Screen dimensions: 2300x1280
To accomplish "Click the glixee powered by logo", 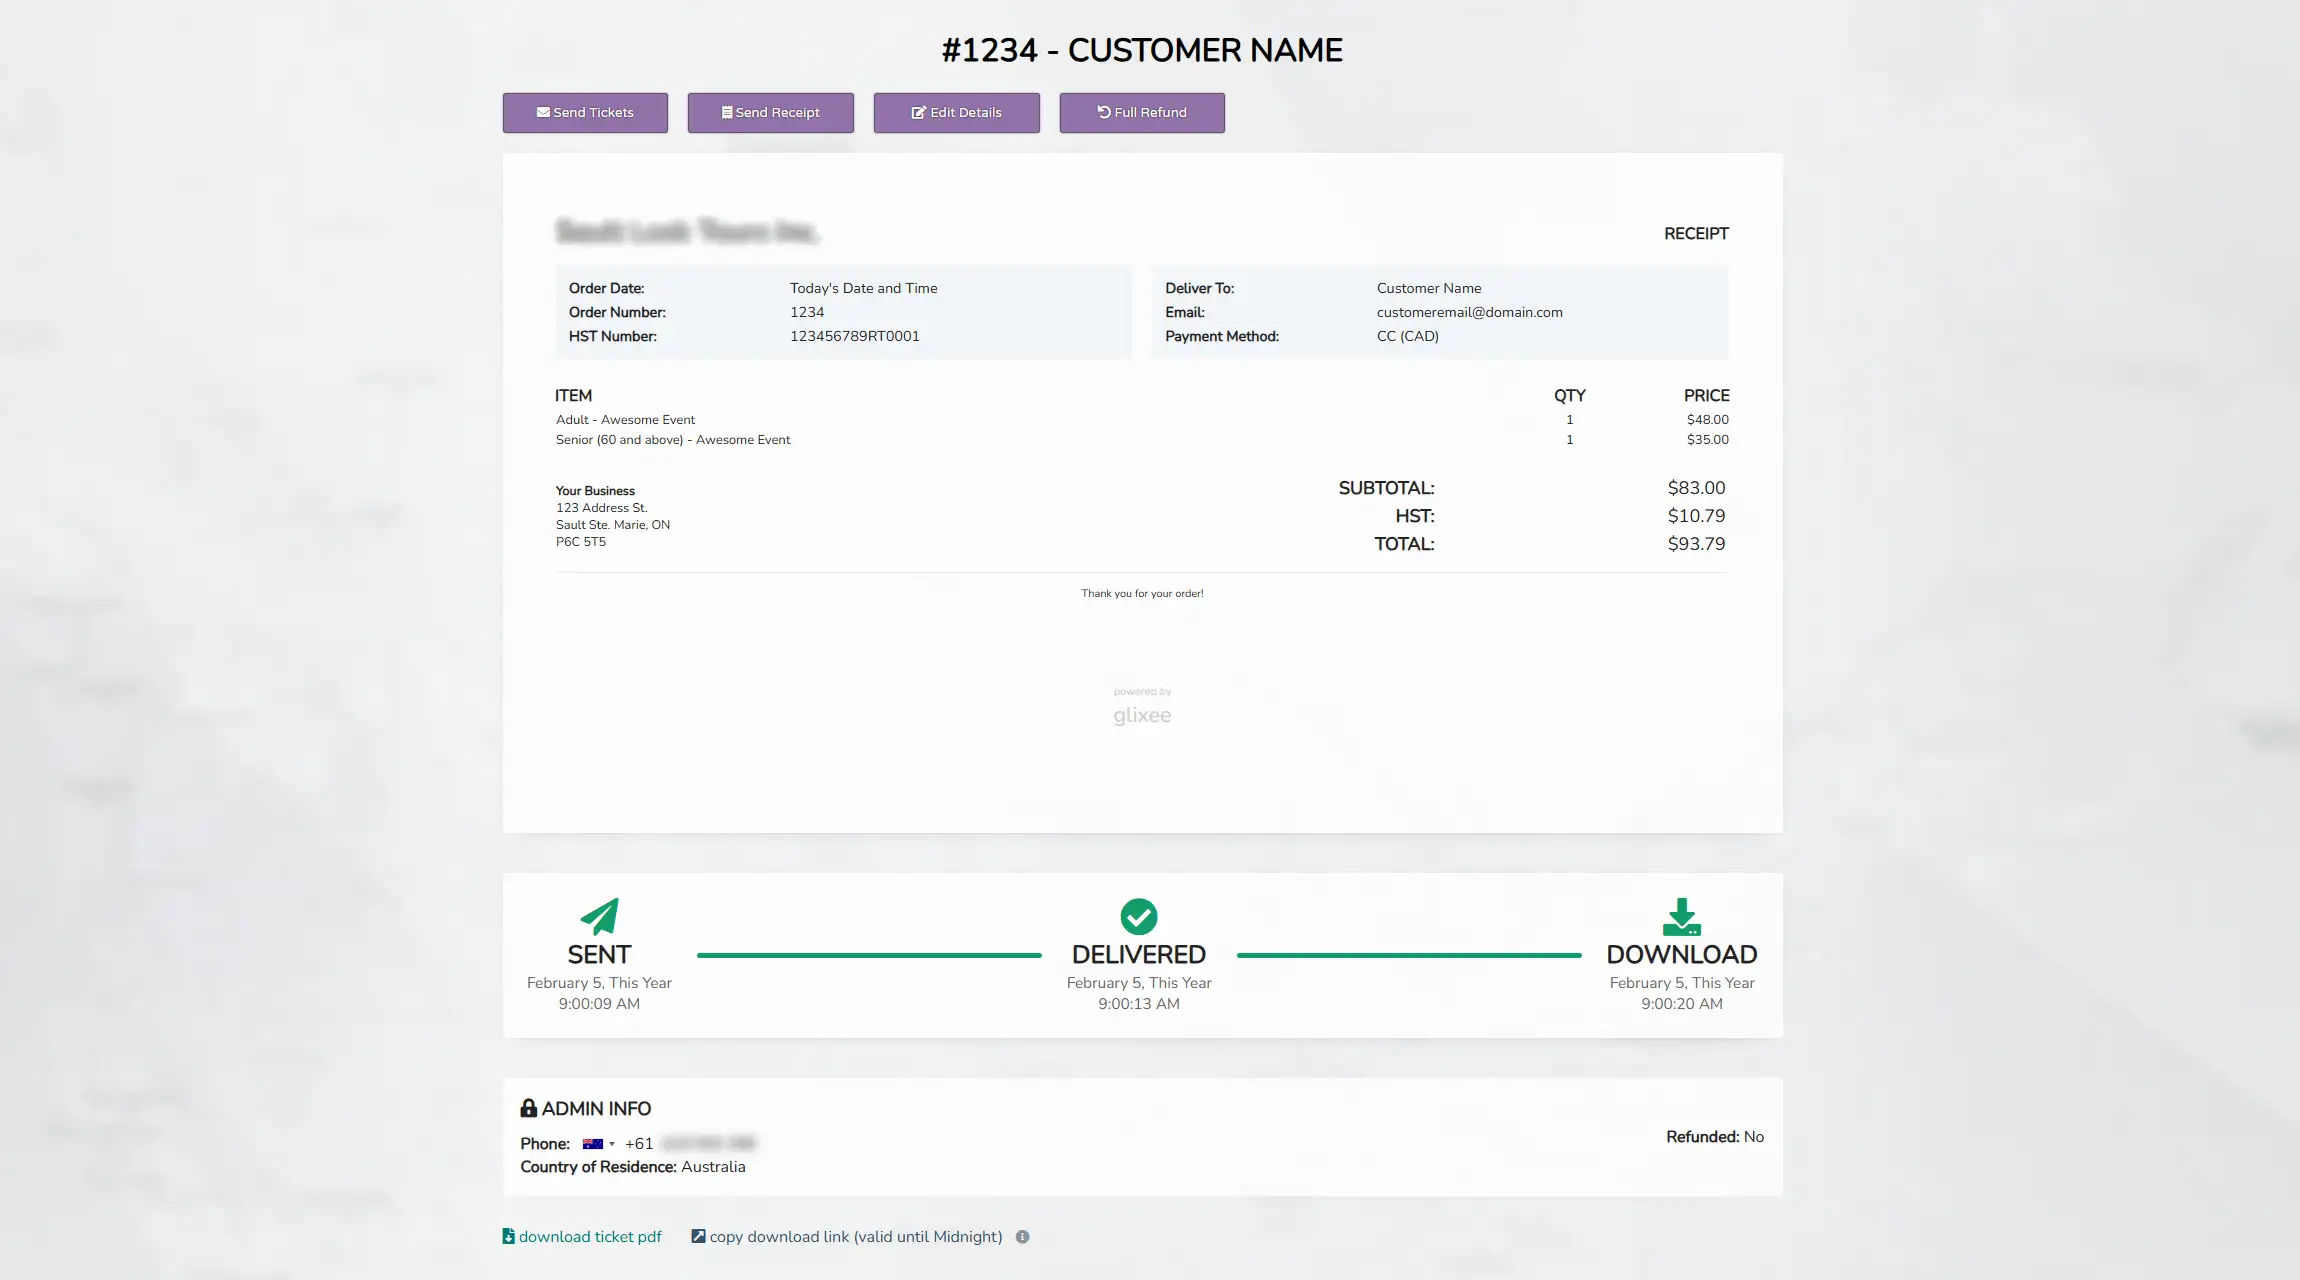I will (1142, 707).
